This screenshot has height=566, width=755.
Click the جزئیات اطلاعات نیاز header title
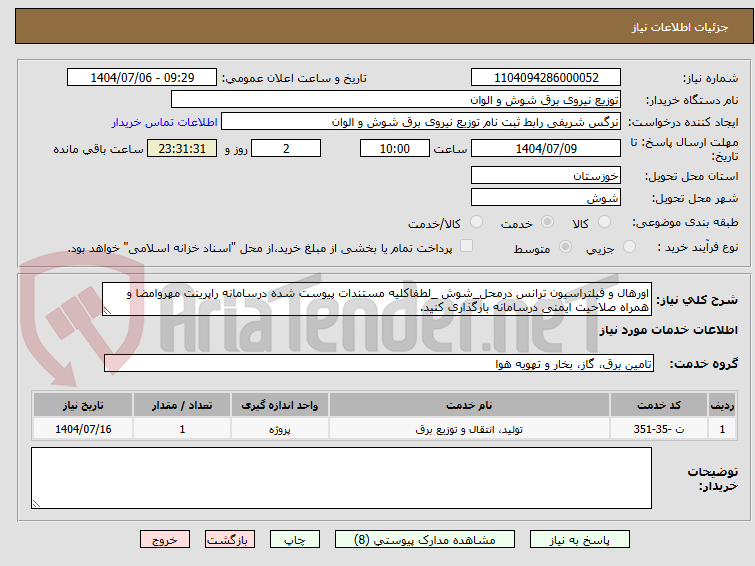pyautogui.click(x=680, y=27)
